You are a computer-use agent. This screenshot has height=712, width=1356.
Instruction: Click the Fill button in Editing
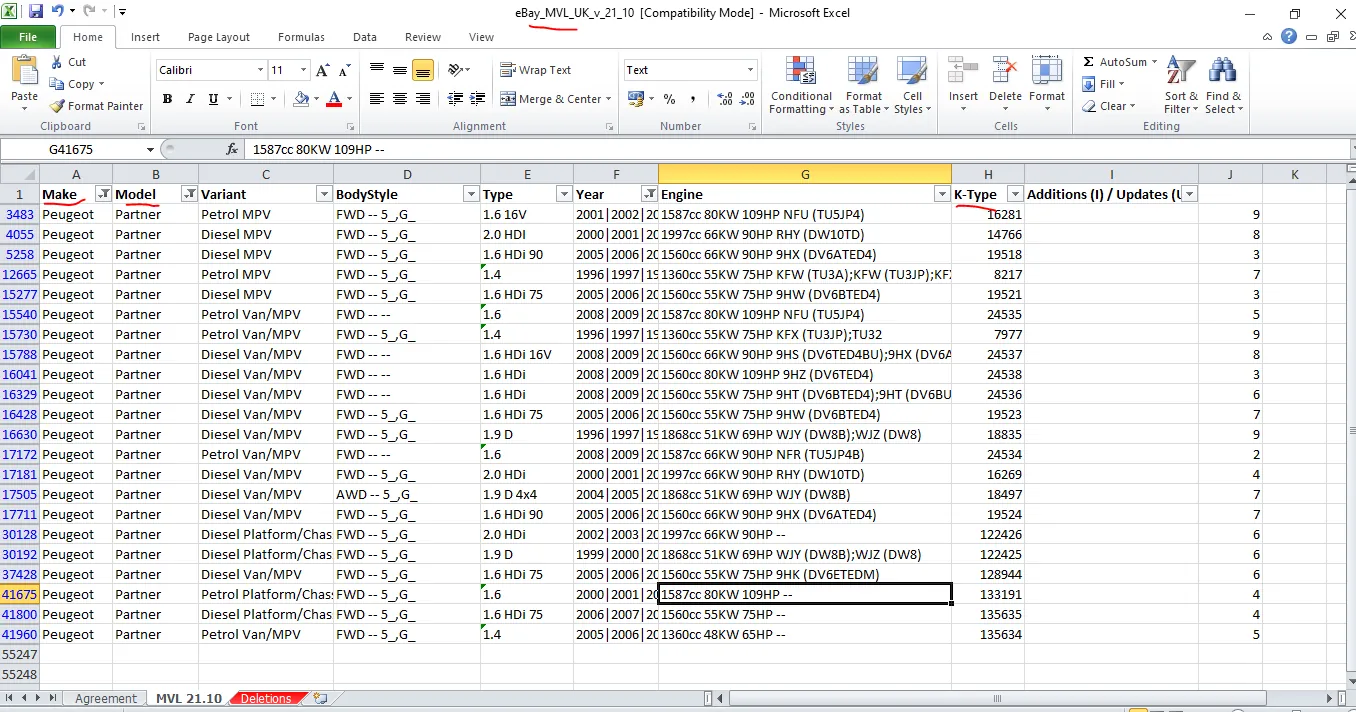(x=1104, y=84)
